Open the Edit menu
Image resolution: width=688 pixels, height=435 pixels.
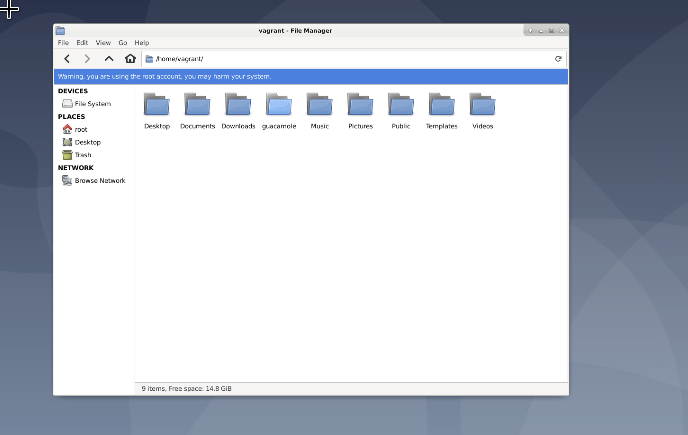pos(82,43)
